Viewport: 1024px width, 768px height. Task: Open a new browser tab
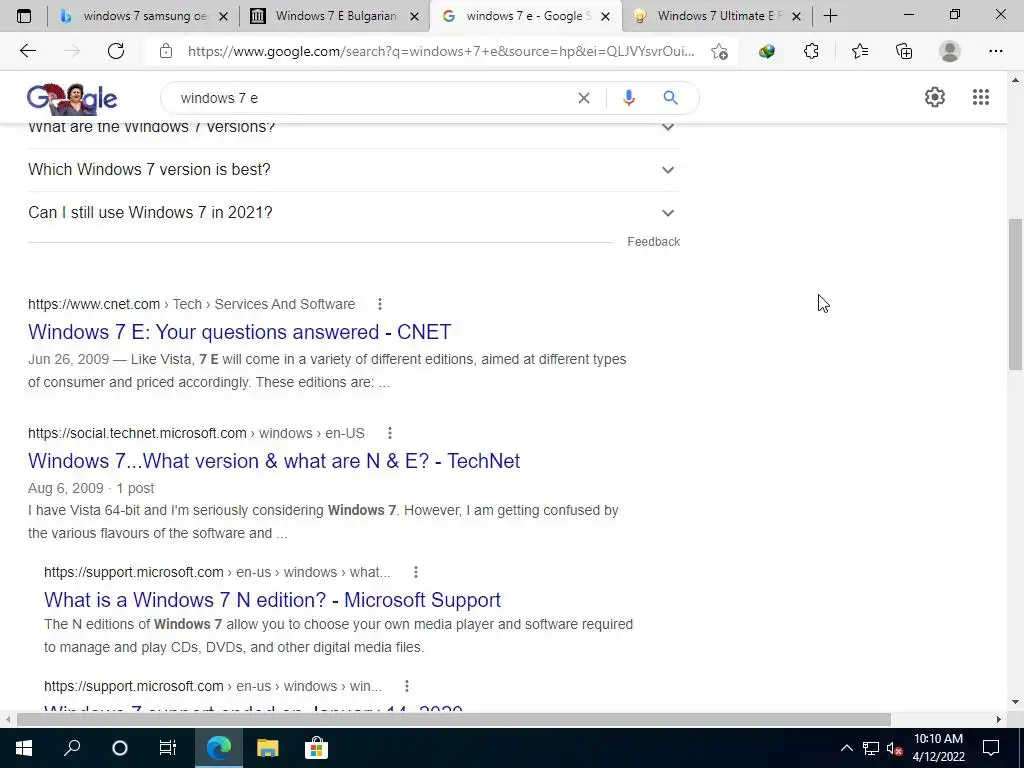tap(830, 16)
